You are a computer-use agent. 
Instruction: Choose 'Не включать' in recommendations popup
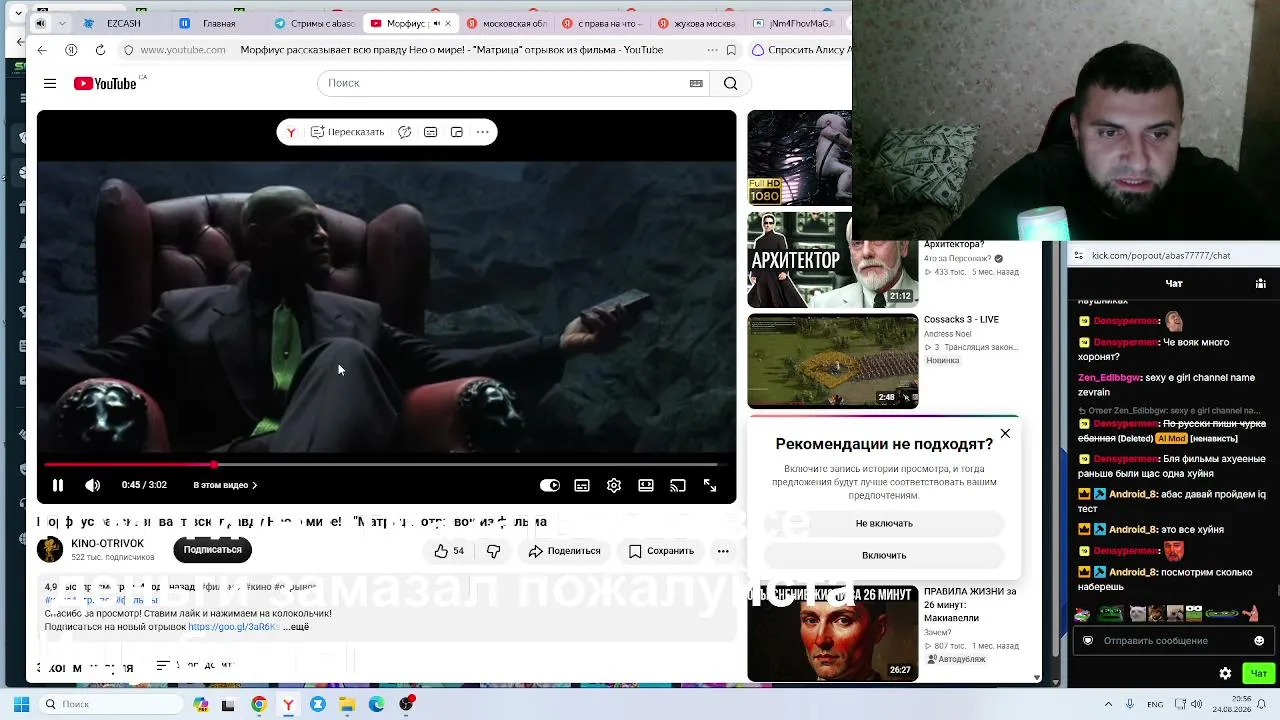point(884,523)
